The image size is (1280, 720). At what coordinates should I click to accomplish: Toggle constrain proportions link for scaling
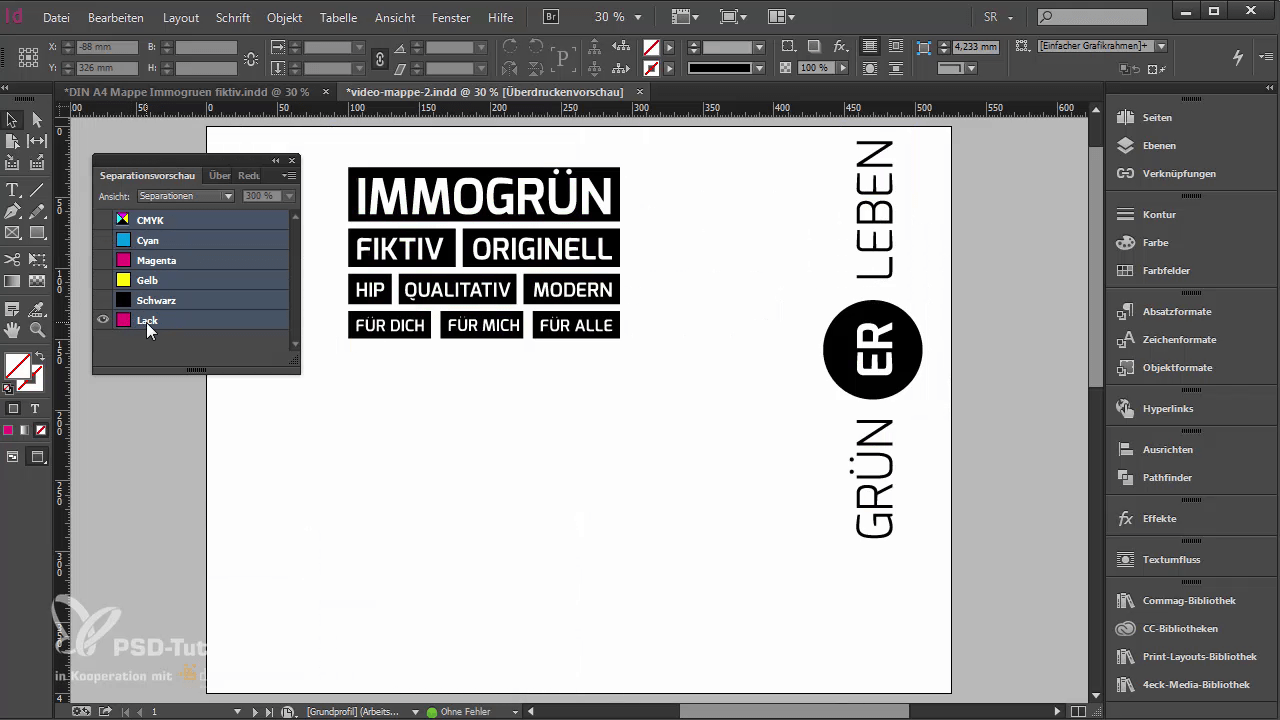379,58
